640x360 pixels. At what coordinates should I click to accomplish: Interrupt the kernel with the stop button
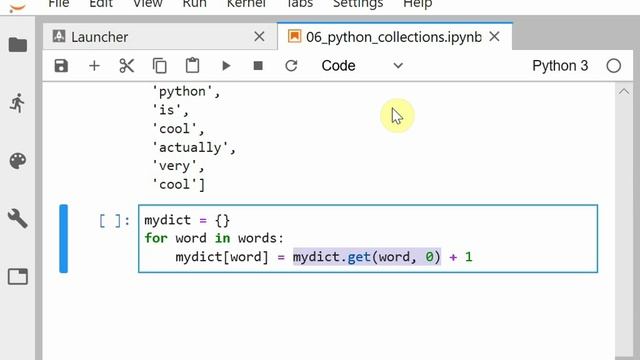(258, 66)
